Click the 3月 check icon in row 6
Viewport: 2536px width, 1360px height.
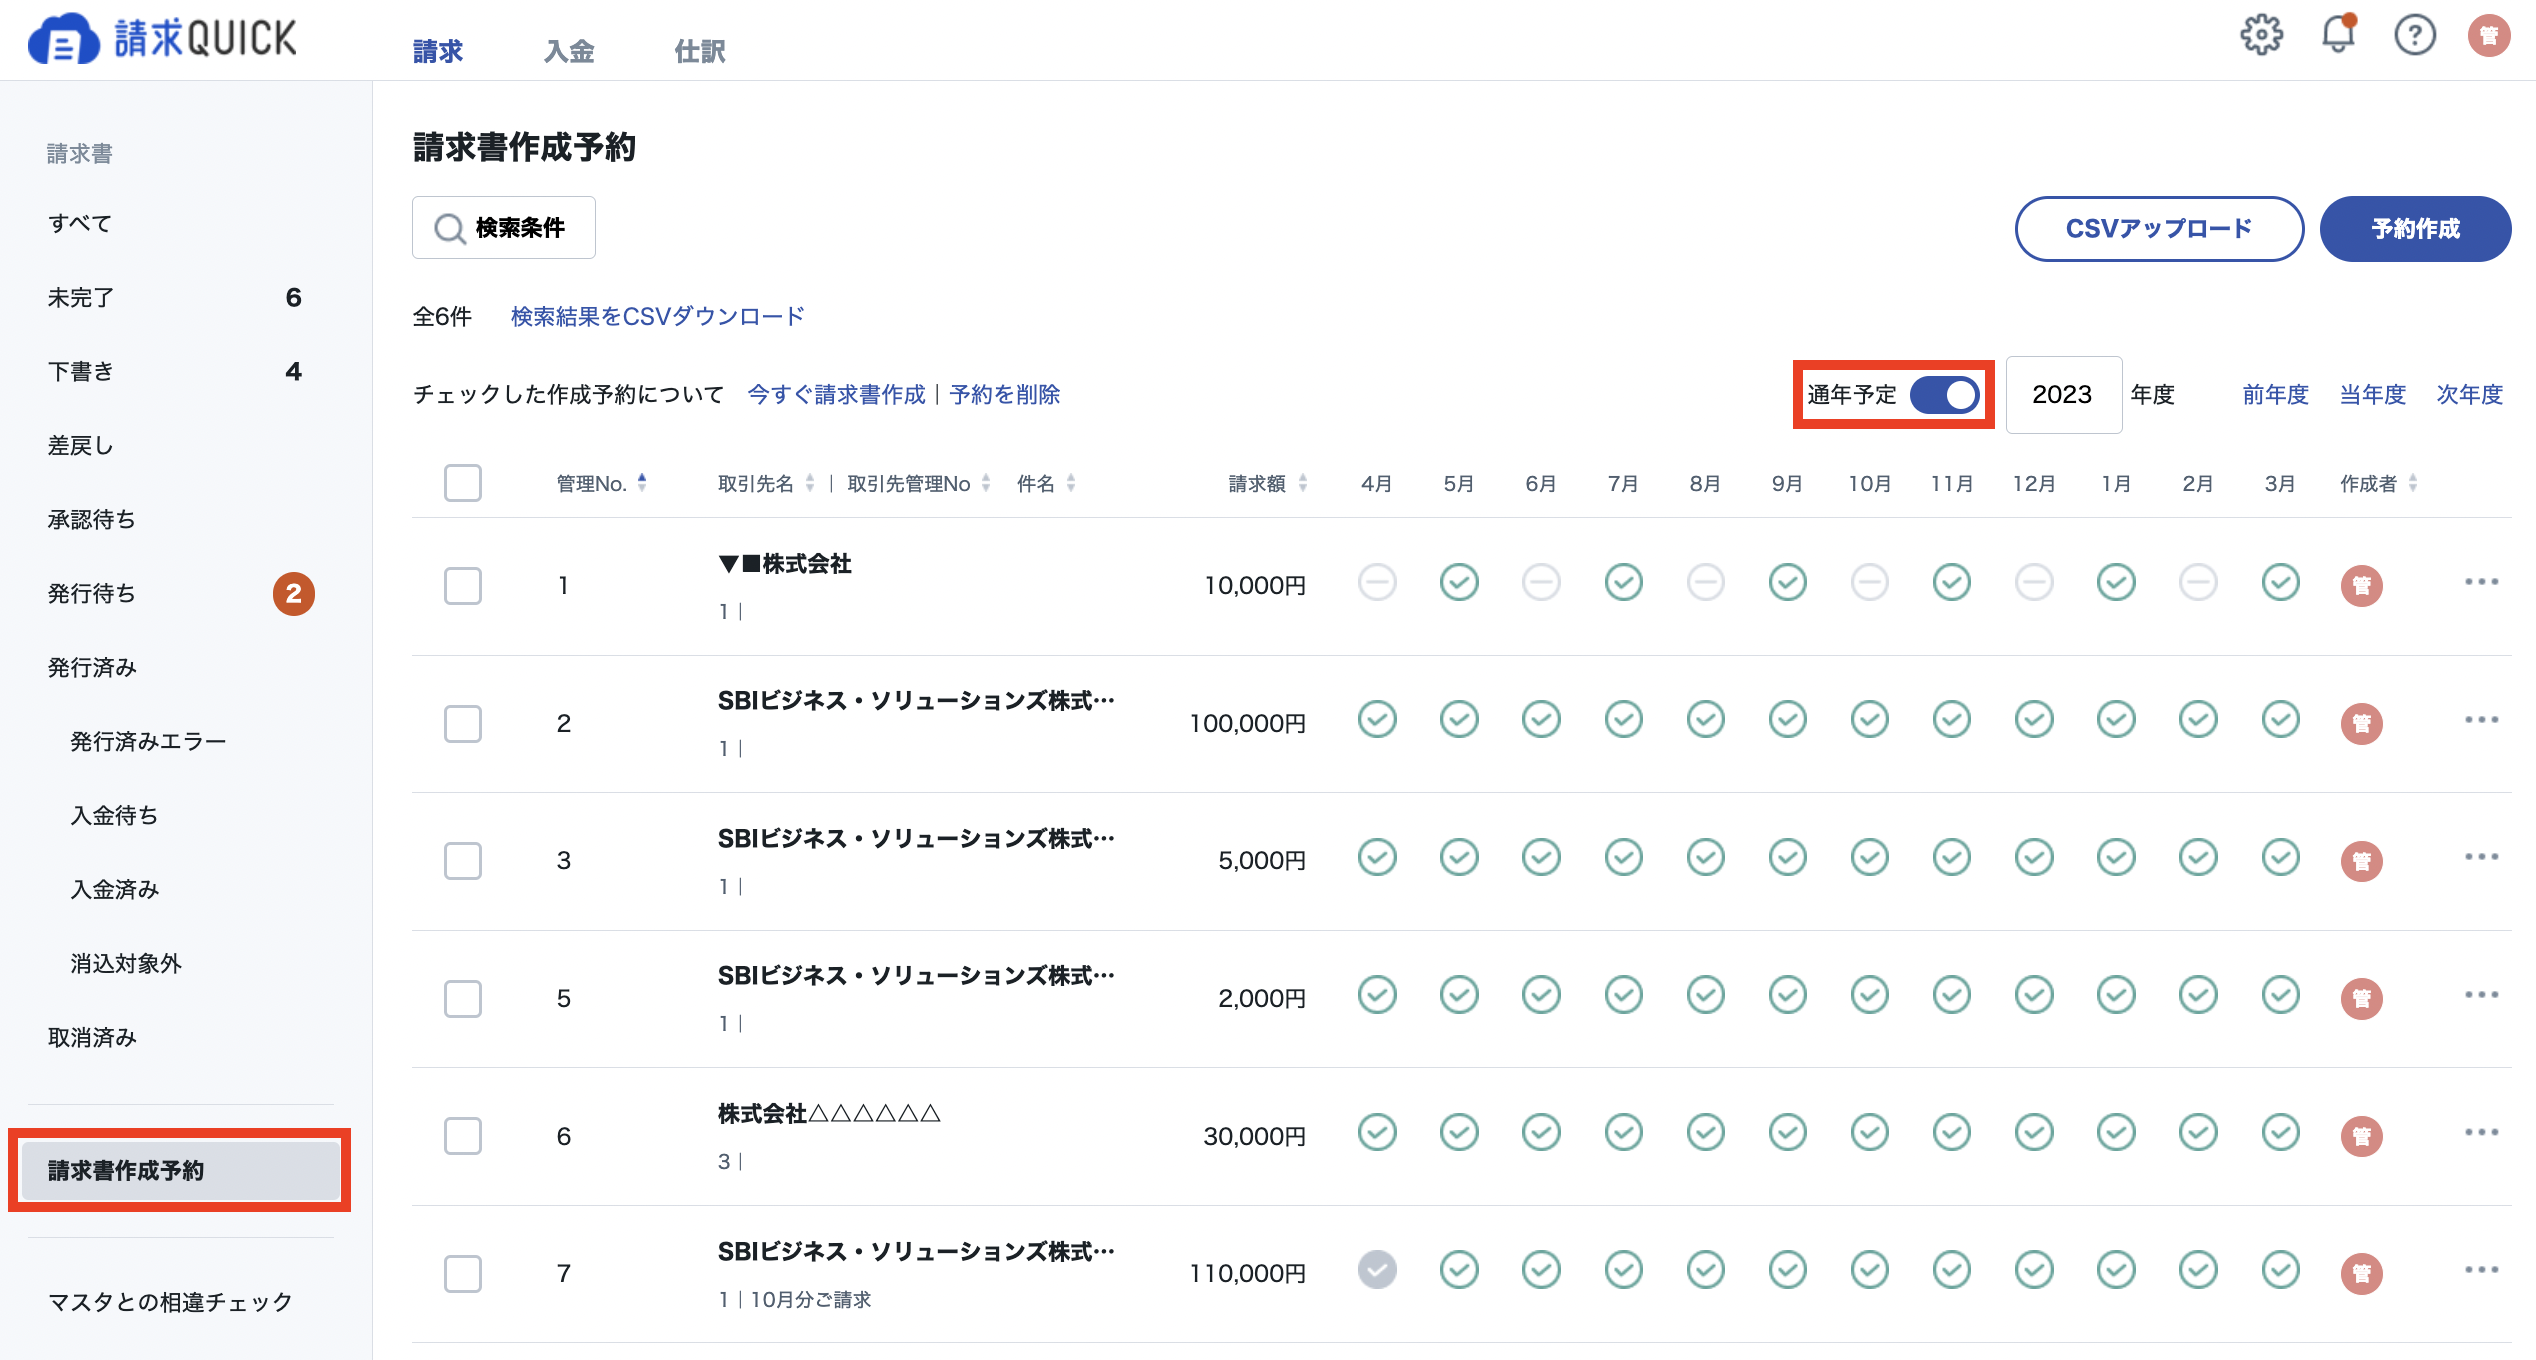pyautogui.click(x=2280, y=1133)
